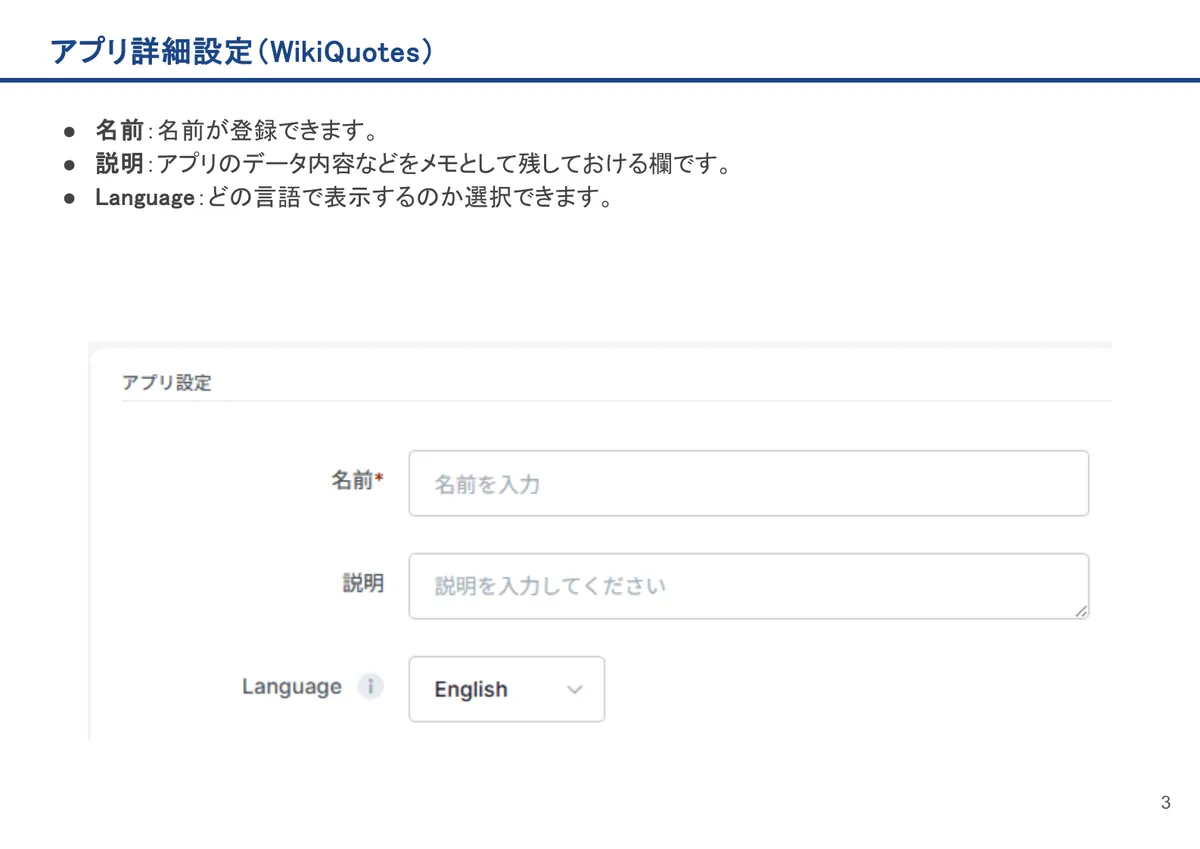Click the アプリ設定 section heading
The width and height of the screenshot is (1200, 849).
pos(166,382)
